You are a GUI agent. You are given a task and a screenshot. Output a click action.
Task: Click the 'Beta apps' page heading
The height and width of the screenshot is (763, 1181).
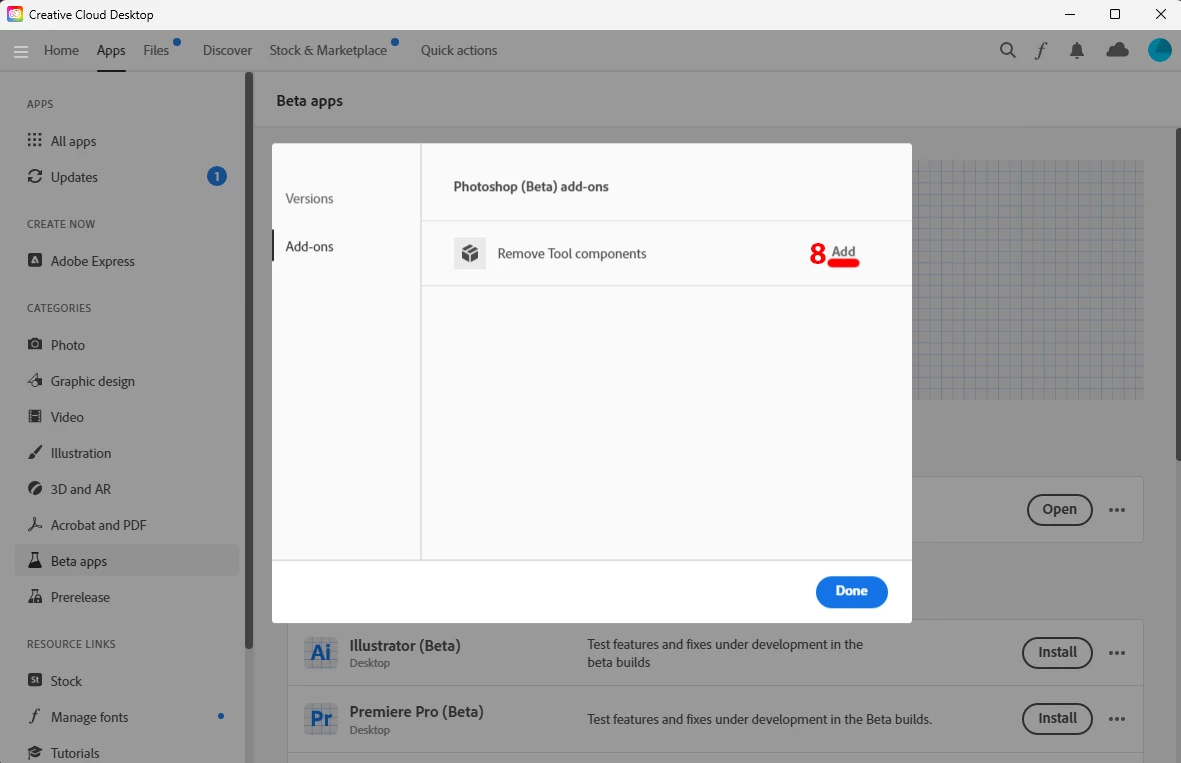(310, 101)
